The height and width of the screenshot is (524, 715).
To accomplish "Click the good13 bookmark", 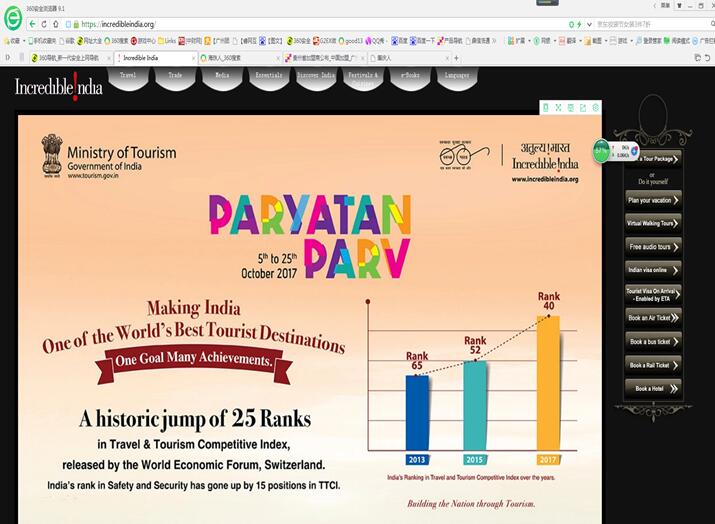I will 350,41.
